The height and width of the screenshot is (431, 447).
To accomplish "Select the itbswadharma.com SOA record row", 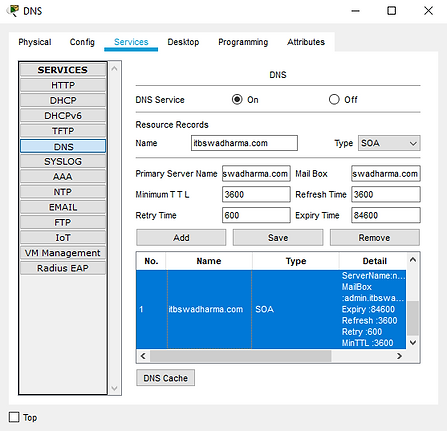I will point(271,309).
